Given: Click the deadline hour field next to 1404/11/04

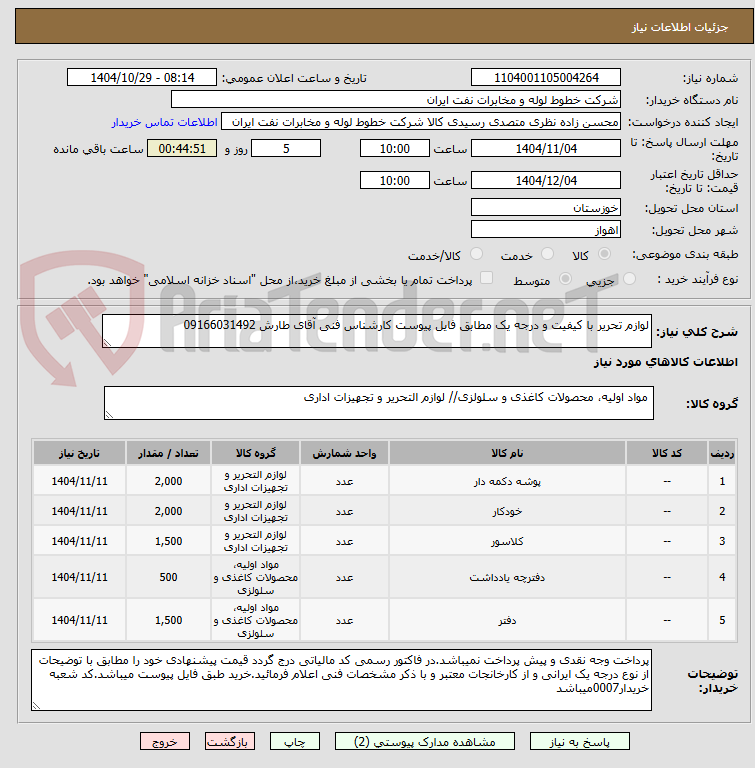Looking at the screenshot, I should tap(394, 148).
